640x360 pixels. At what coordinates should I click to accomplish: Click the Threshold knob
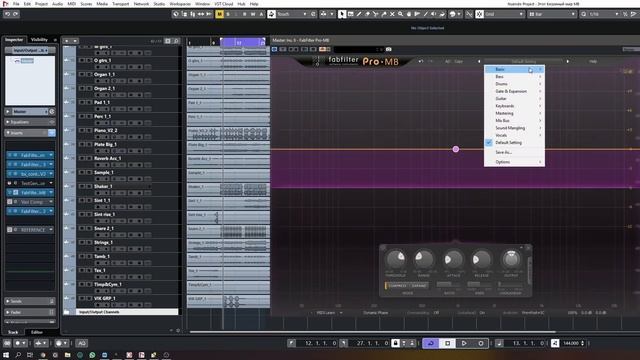click(x=396, y=259)
